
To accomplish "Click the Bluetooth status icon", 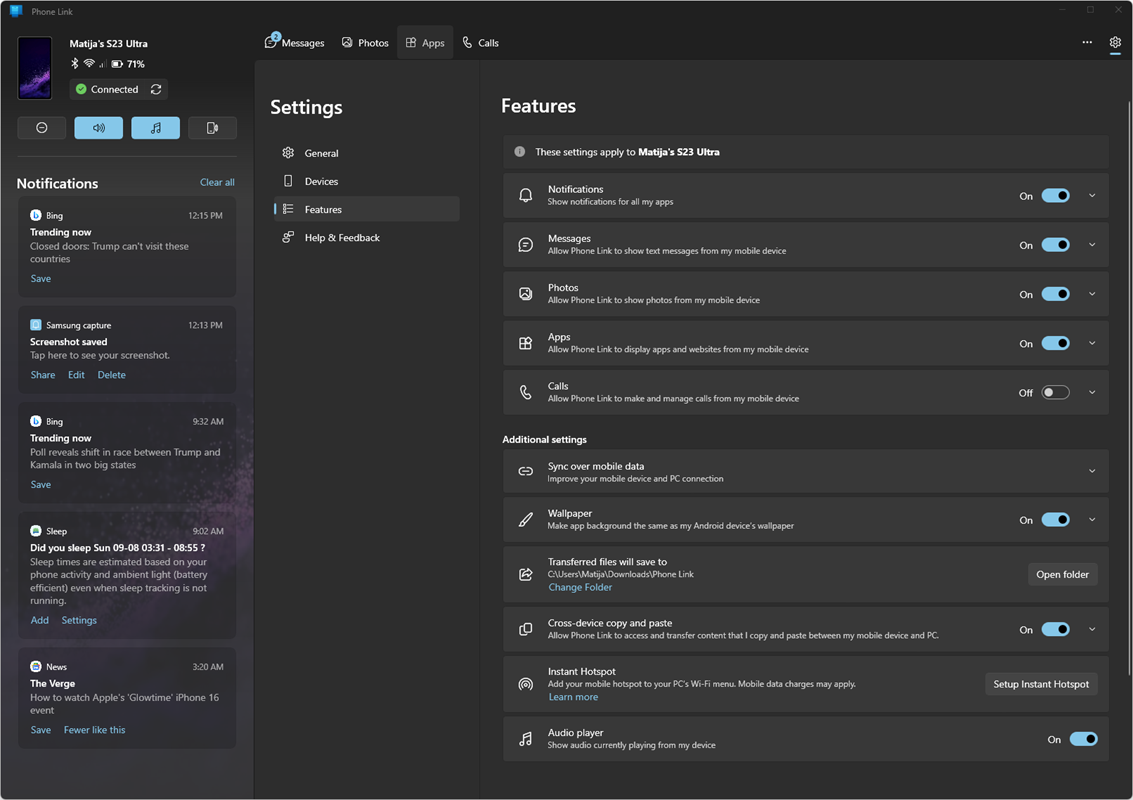I will pyautogui.click(x=74, y=64).
